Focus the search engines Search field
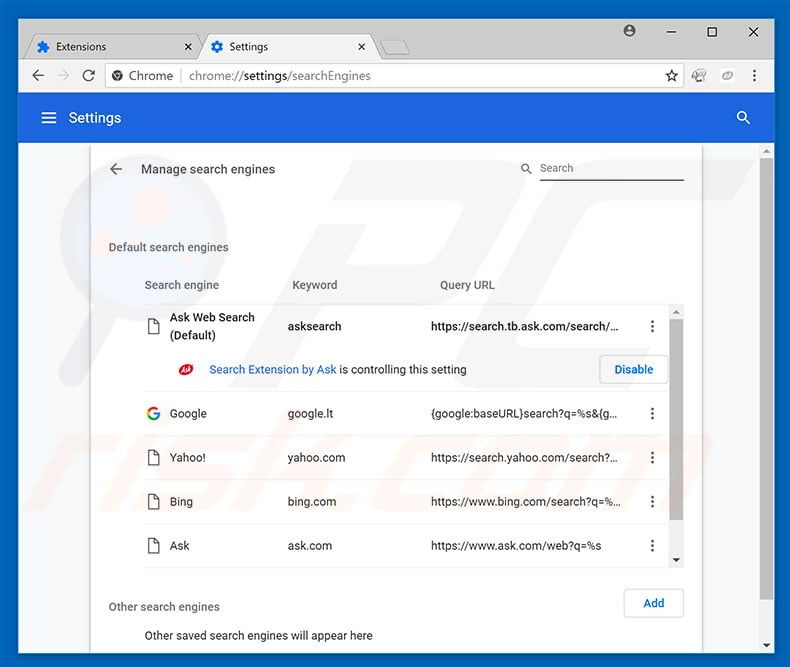This screenshot has height=667, width=790. (x=611, y=169)
